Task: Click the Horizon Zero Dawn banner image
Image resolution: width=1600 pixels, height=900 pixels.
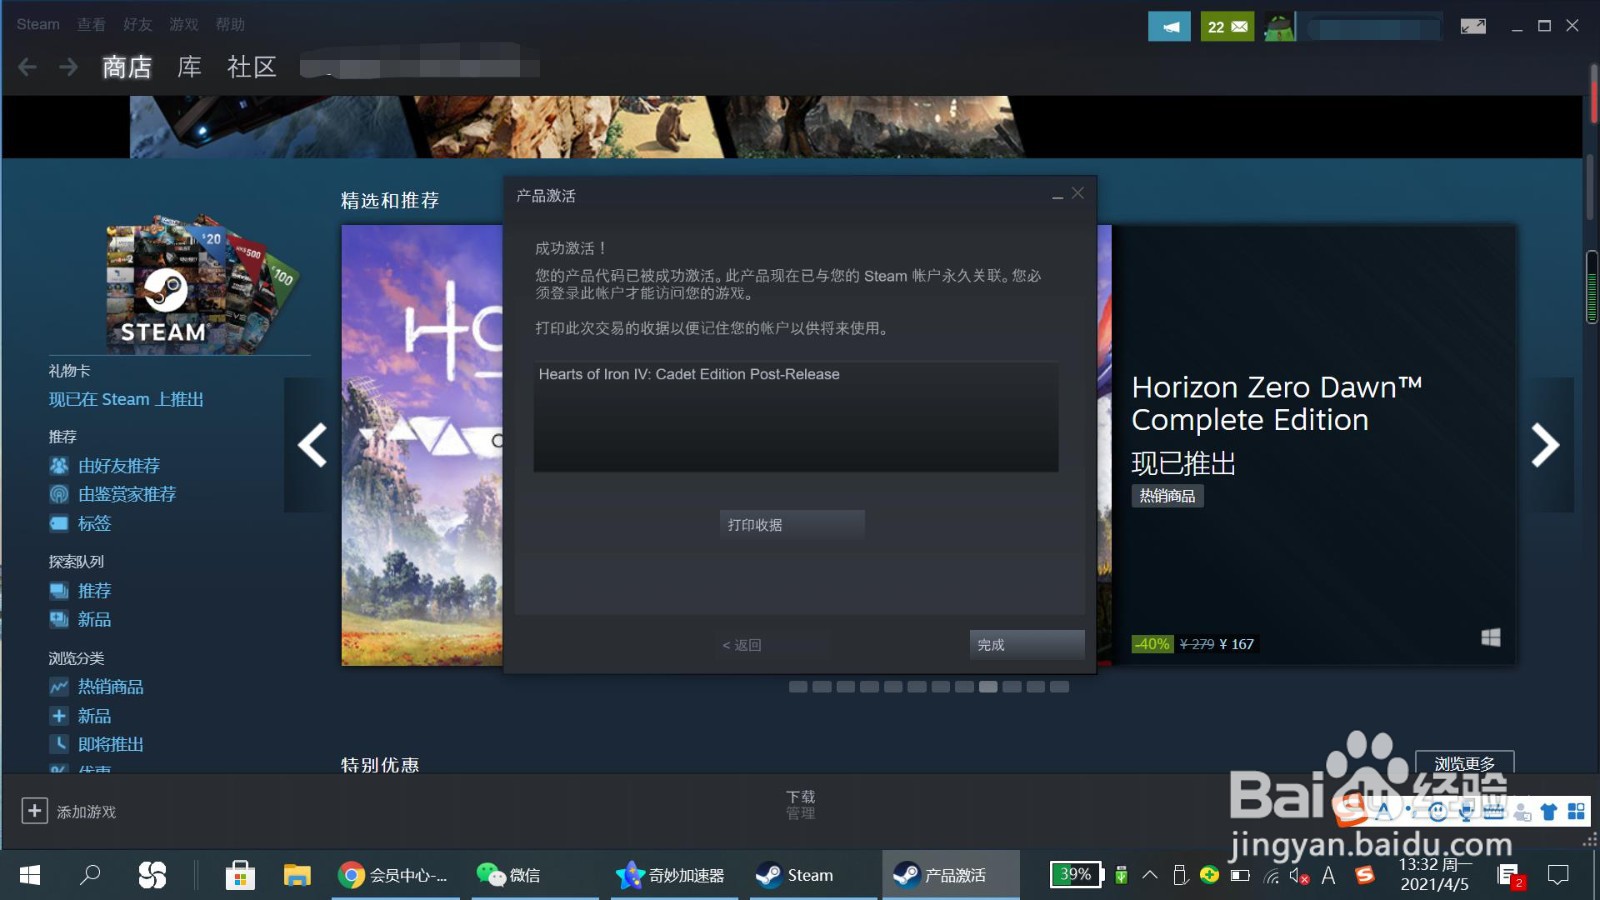Action: pos(422,445)
